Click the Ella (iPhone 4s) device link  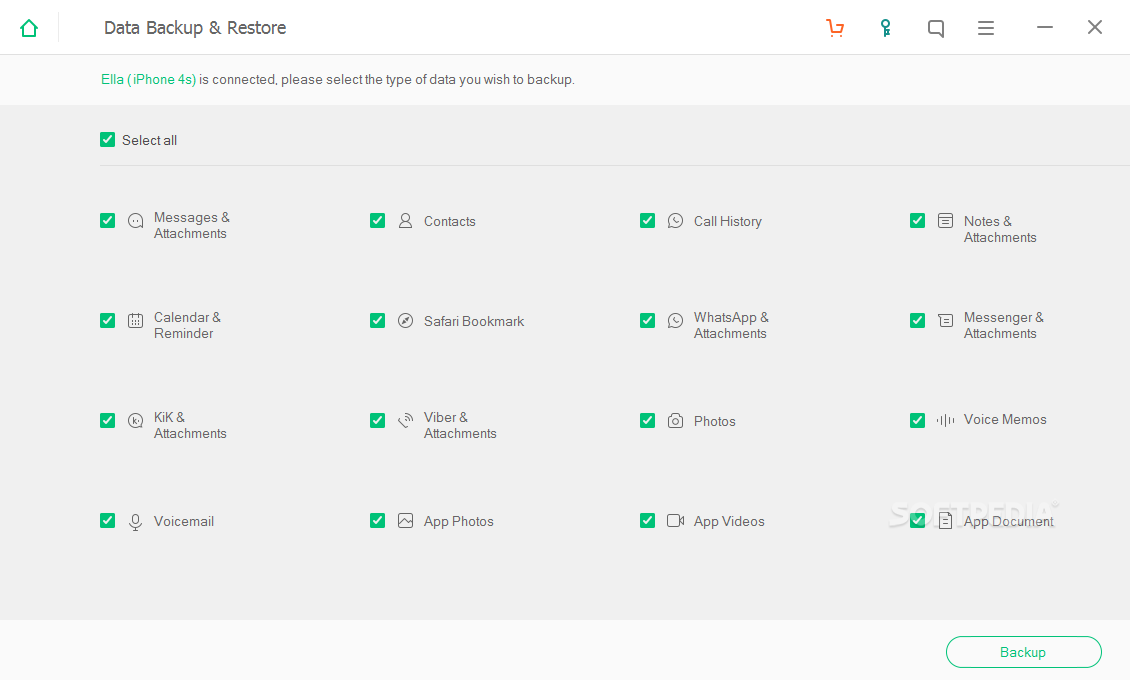pyautogui.click(x=148, y=79)
